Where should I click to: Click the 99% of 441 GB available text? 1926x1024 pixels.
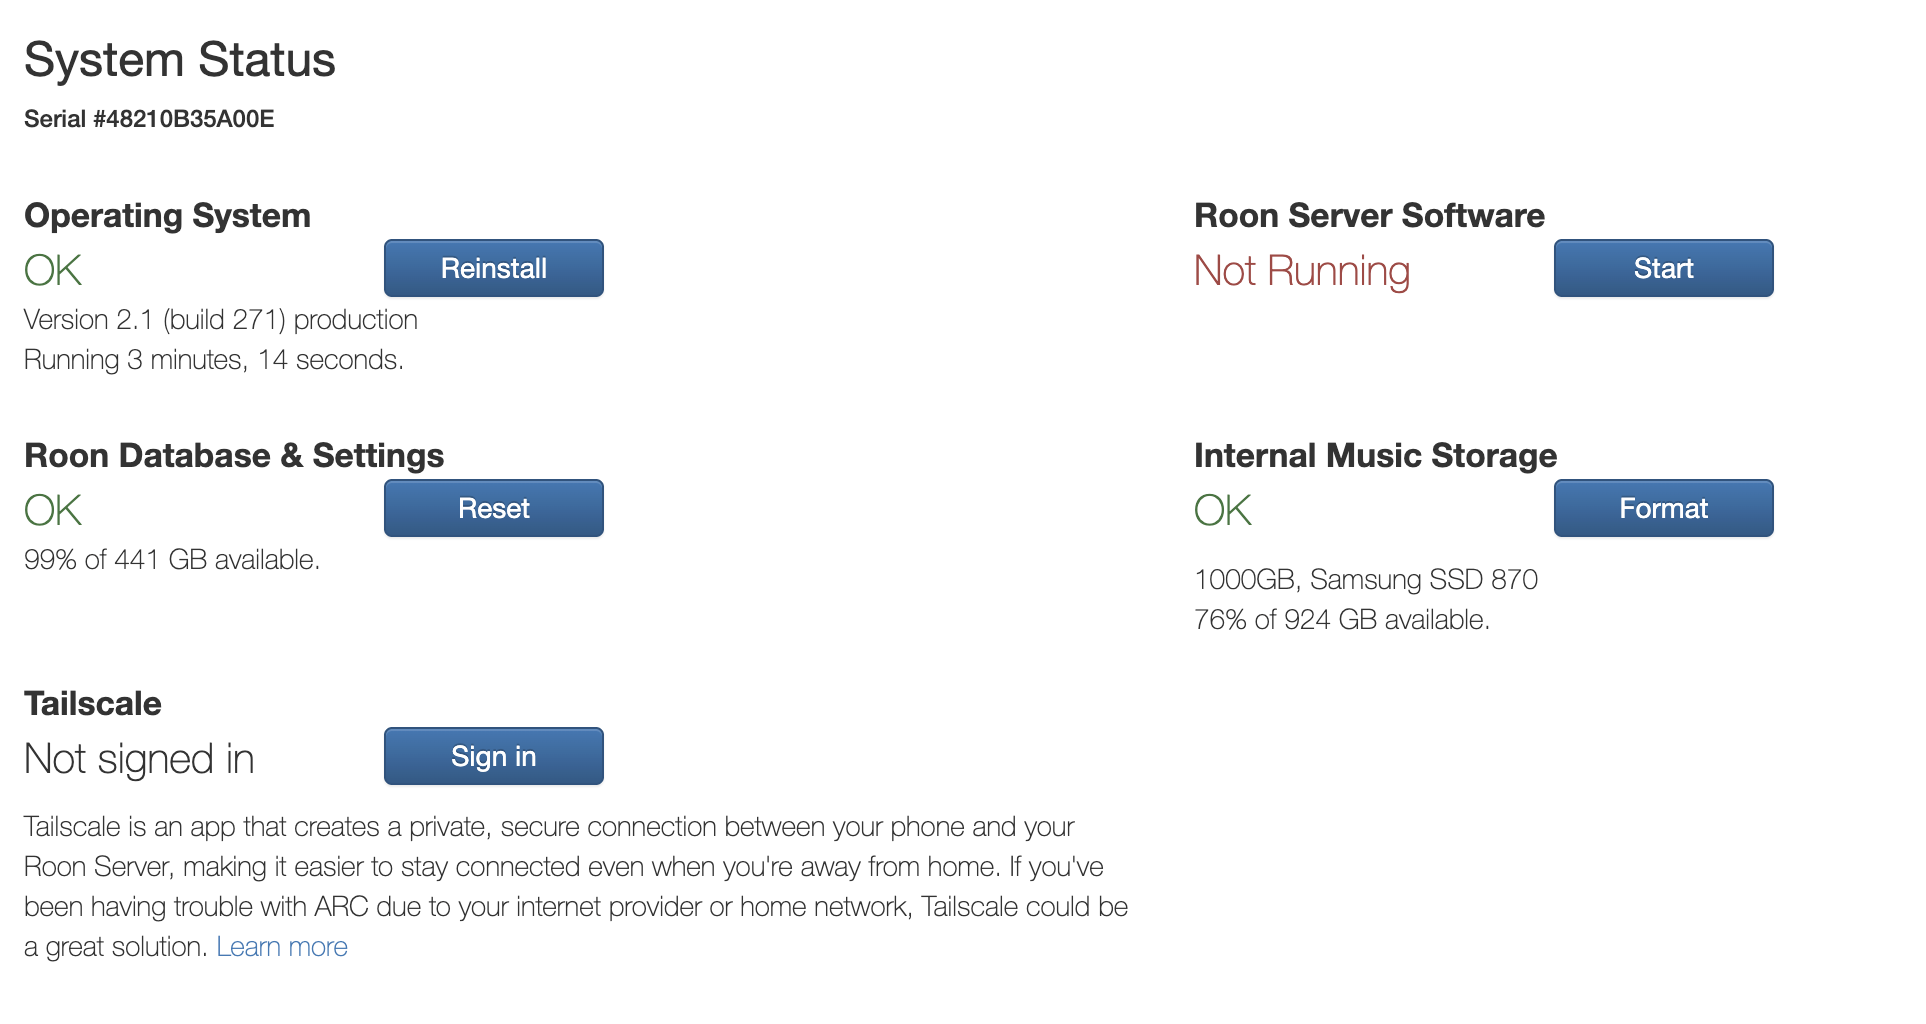point(171,560)
